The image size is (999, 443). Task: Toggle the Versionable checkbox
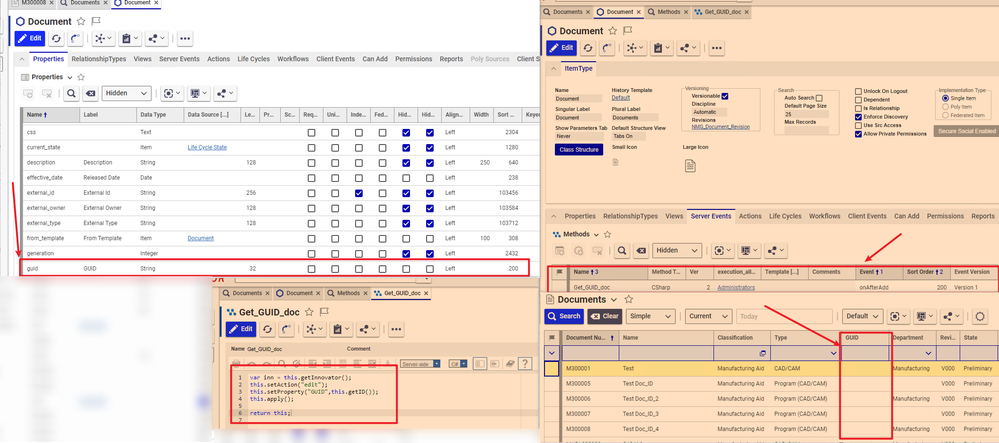click(x=725, y=96)
